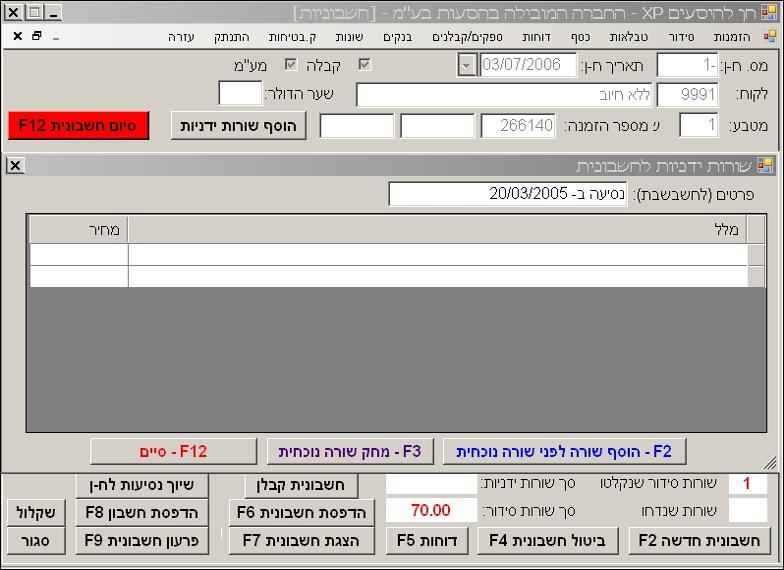Click the menu bar app icon beside הזמנות
Viewport: 784px width, 570px height.
[x=770, y=36]
